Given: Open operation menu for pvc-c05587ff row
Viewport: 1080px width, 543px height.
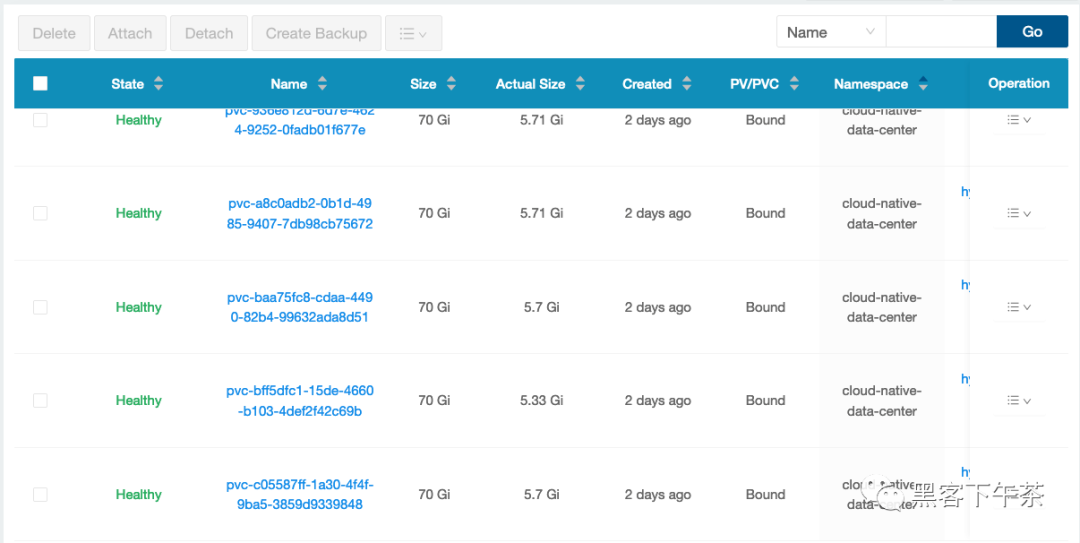Looking at the screenshot, I should click(x=1019, y=494).
